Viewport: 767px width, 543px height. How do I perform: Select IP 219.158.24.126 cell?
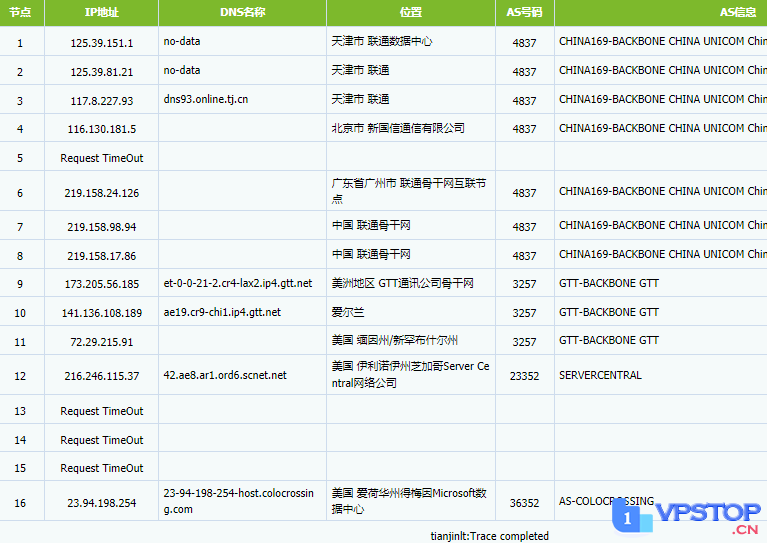pyautogui.click(x=102, y=193)
